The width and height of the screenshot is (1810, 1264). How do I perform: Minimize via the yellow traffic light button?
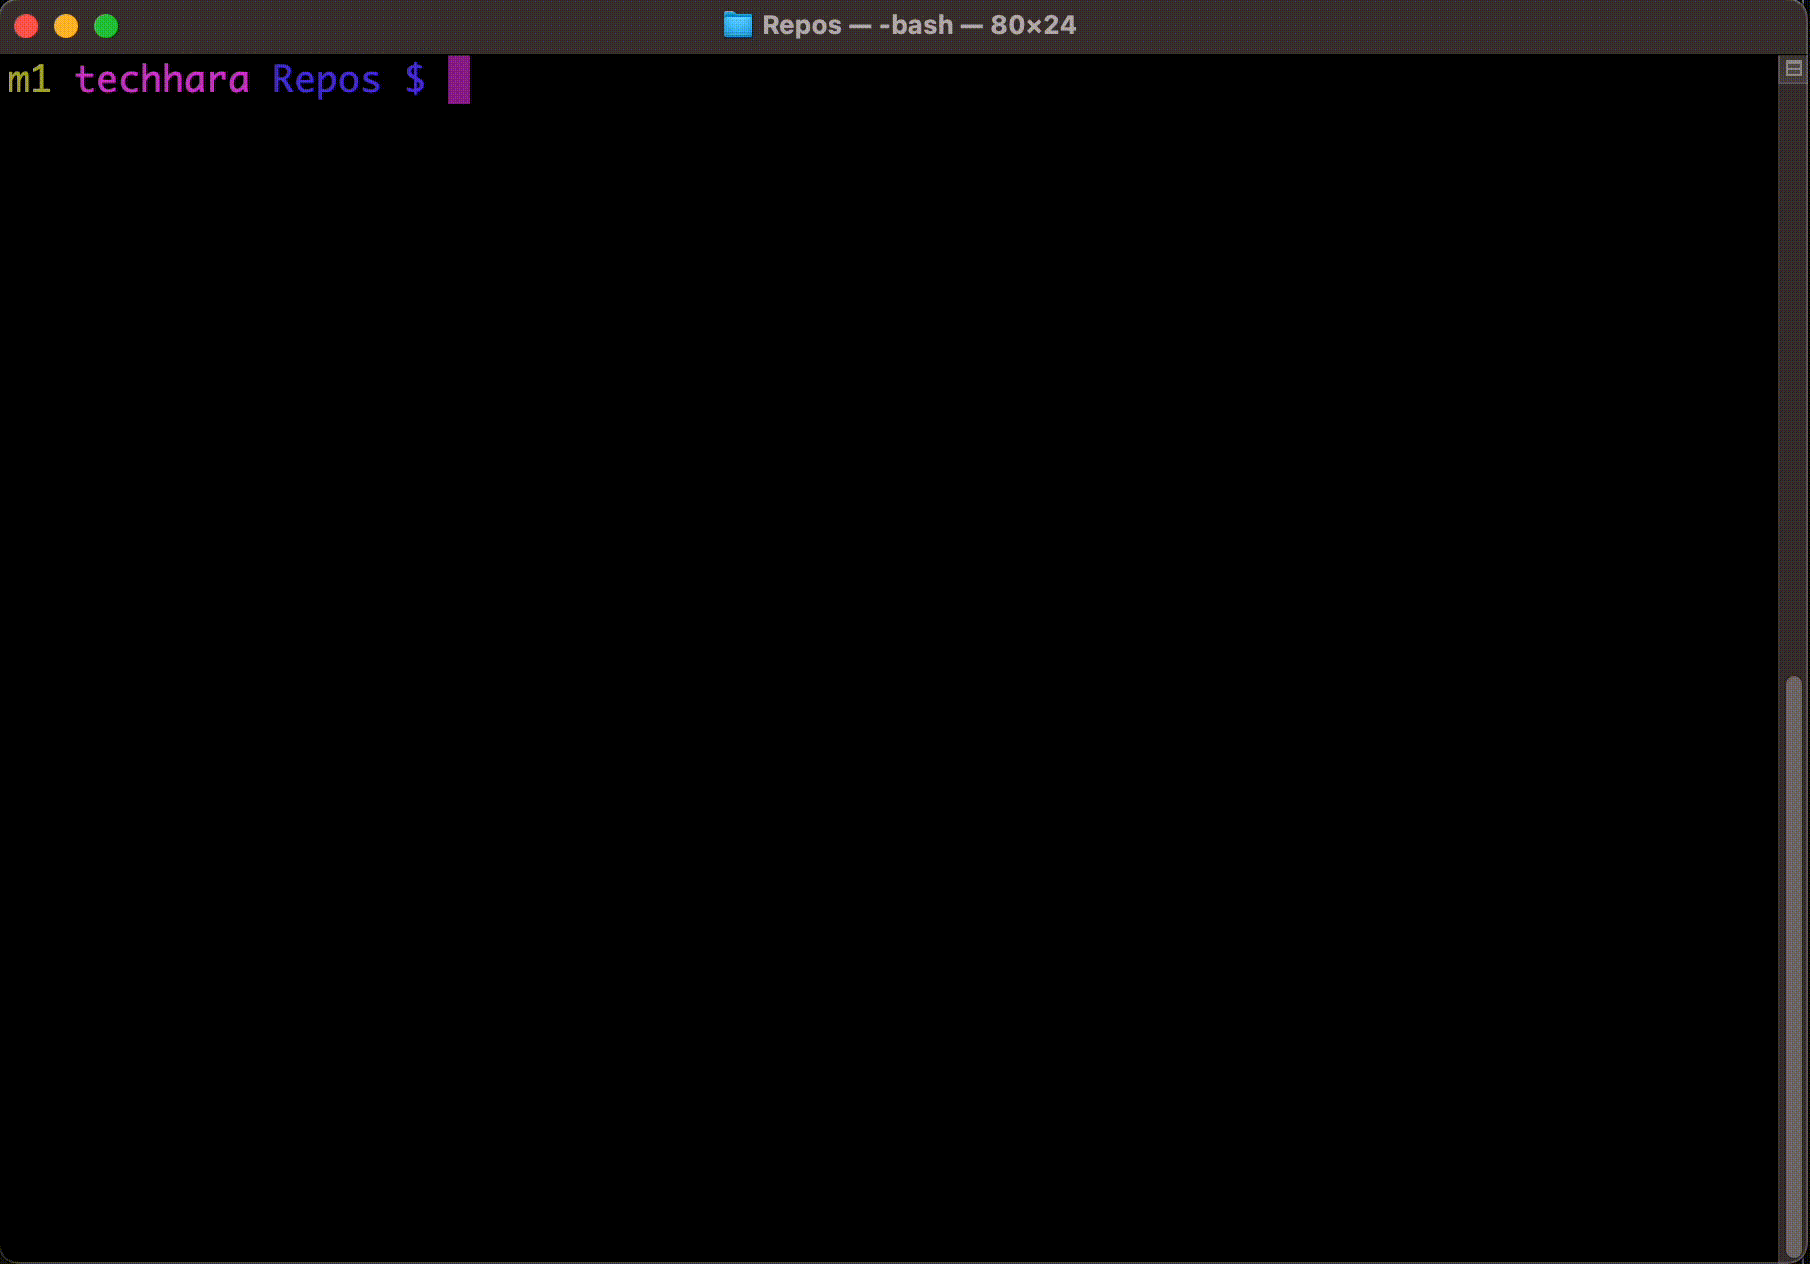pos(65,25)
